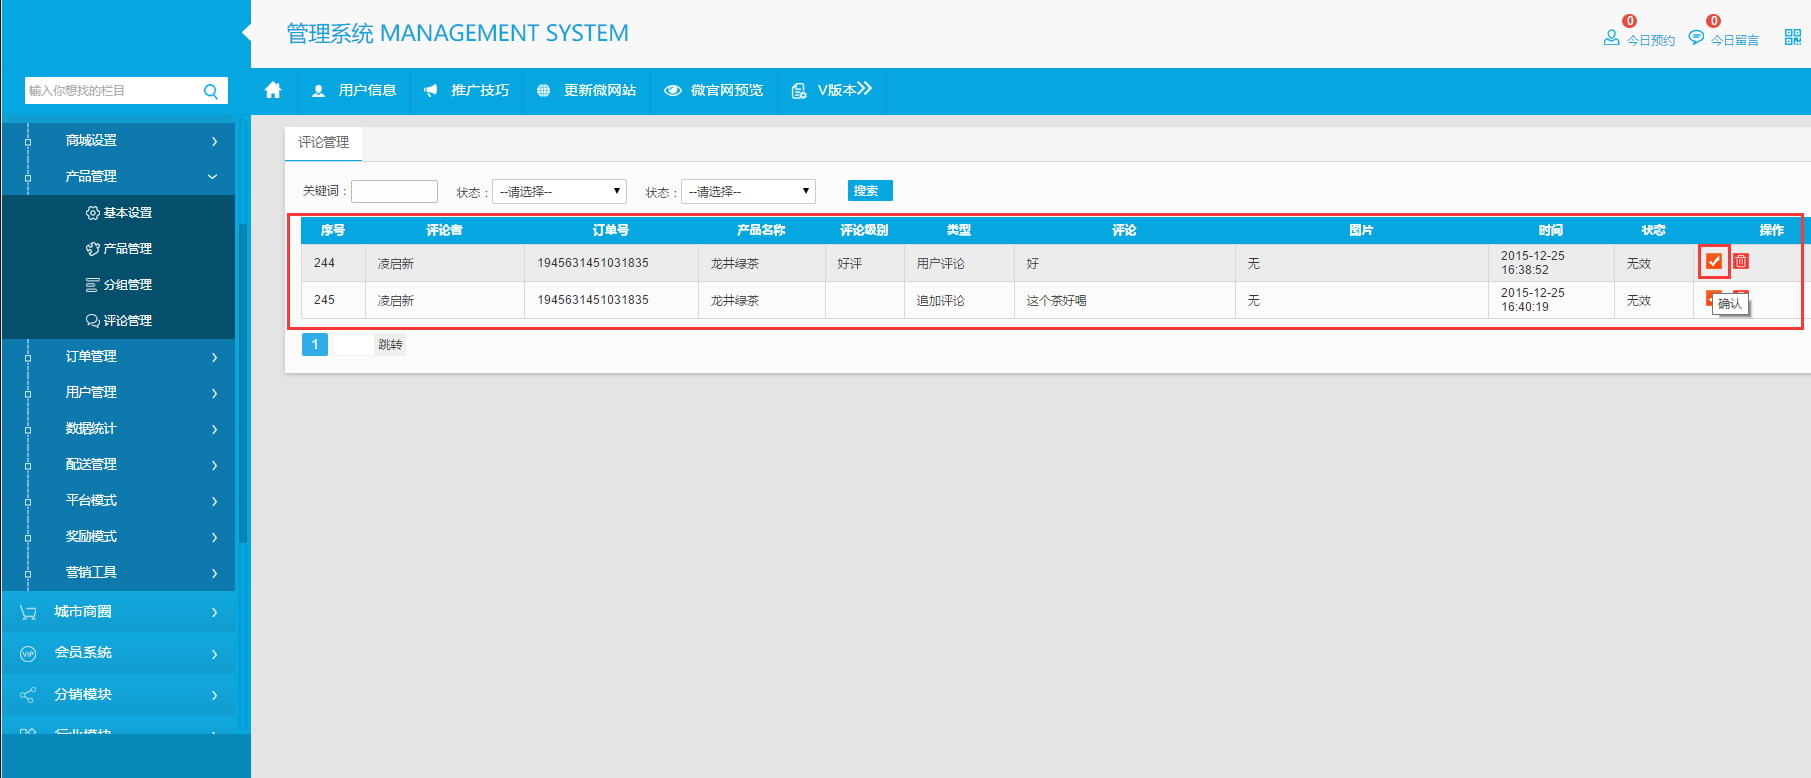The height and width of the screenshot is (778, 1811).
Task: Delete comment 244 with trash icon
Action: (1741, 261)
